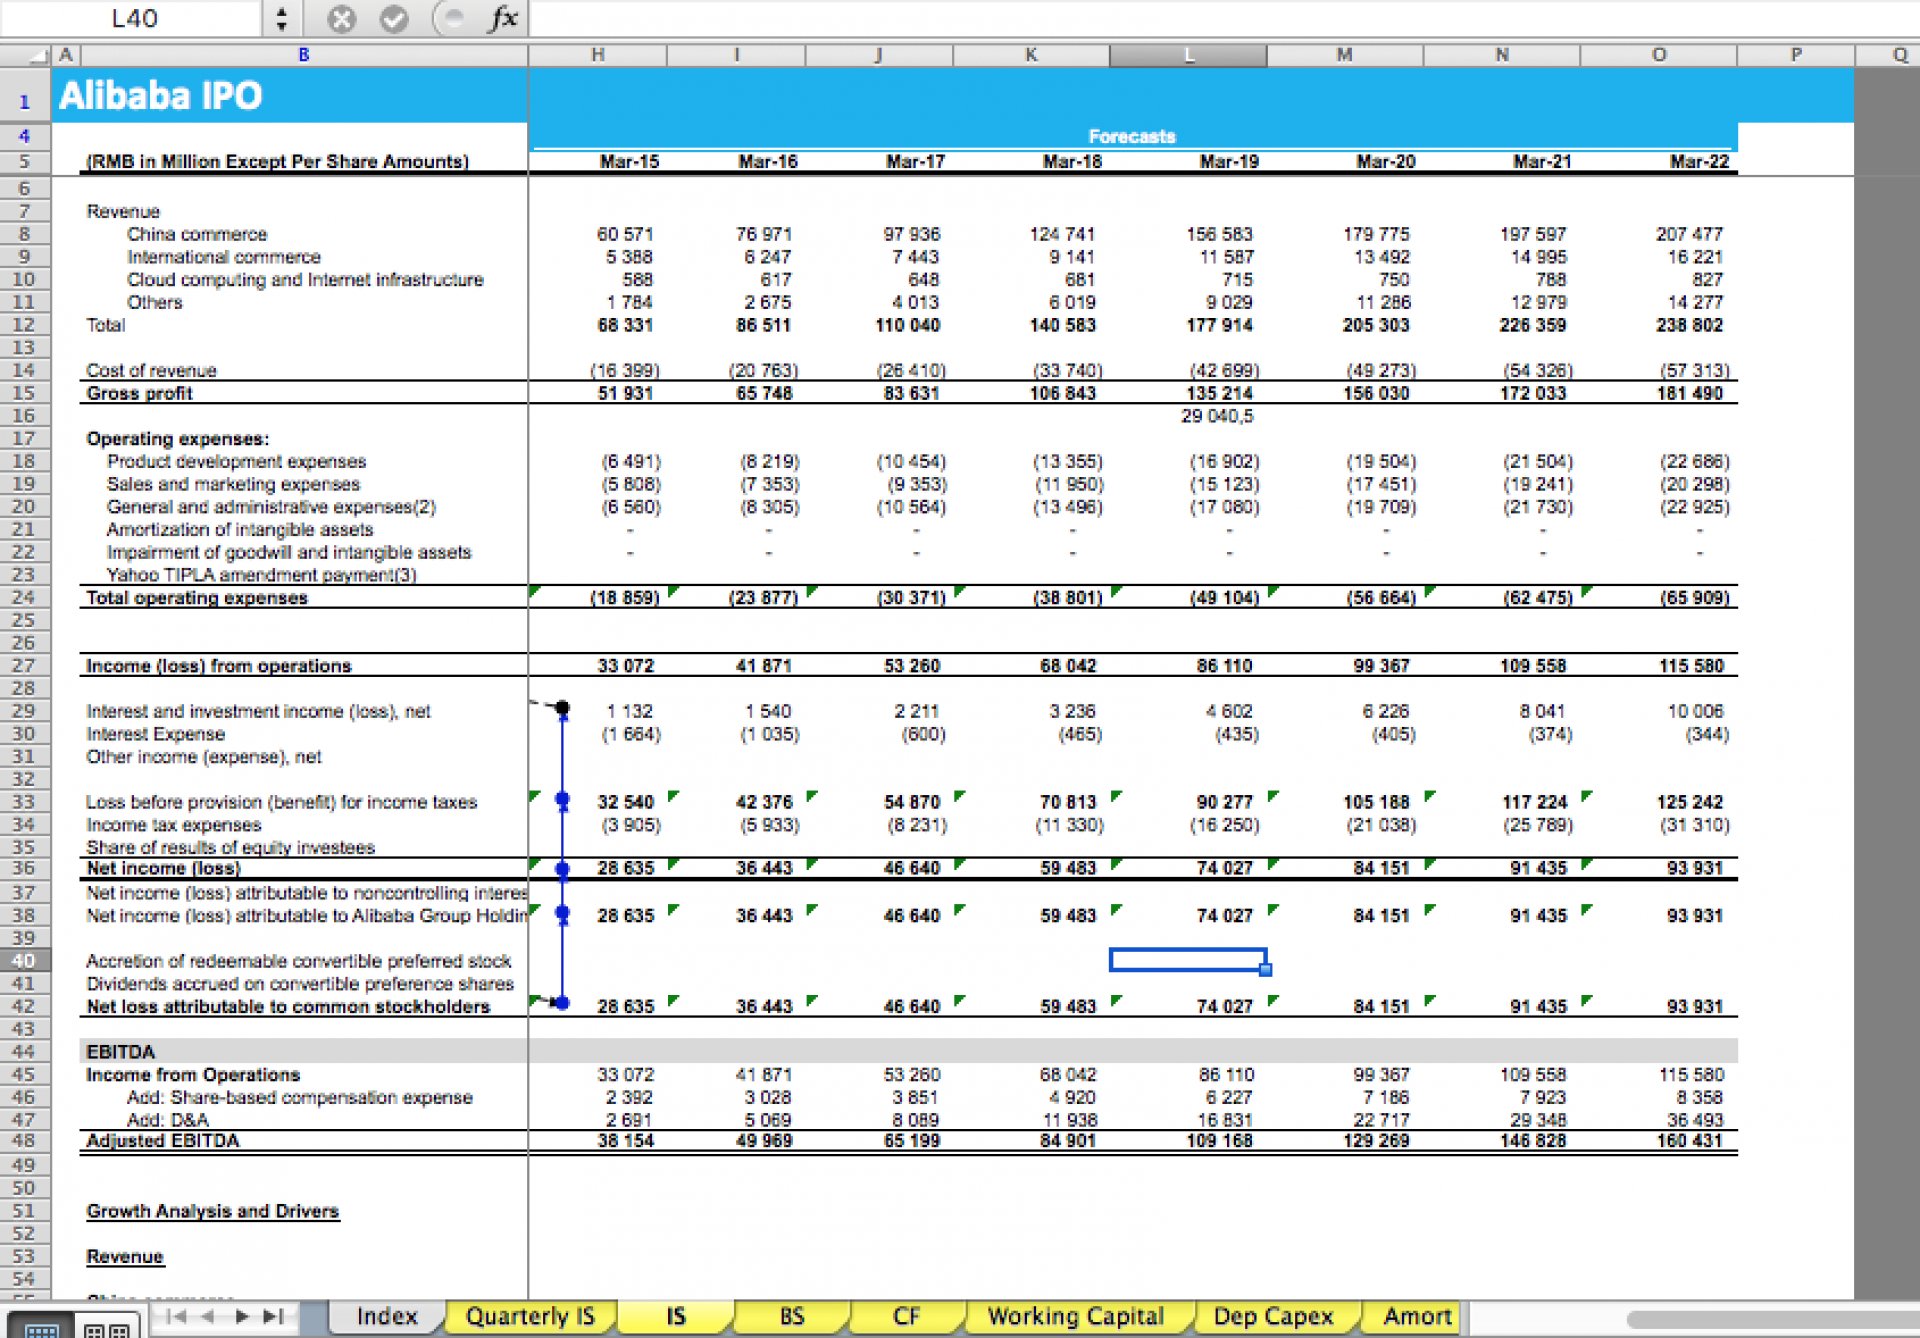This screenshot has height=1338, width=1920.
Task: Click the Growth Analysis and Drivers heading
Action: (x=212, y=1211)
